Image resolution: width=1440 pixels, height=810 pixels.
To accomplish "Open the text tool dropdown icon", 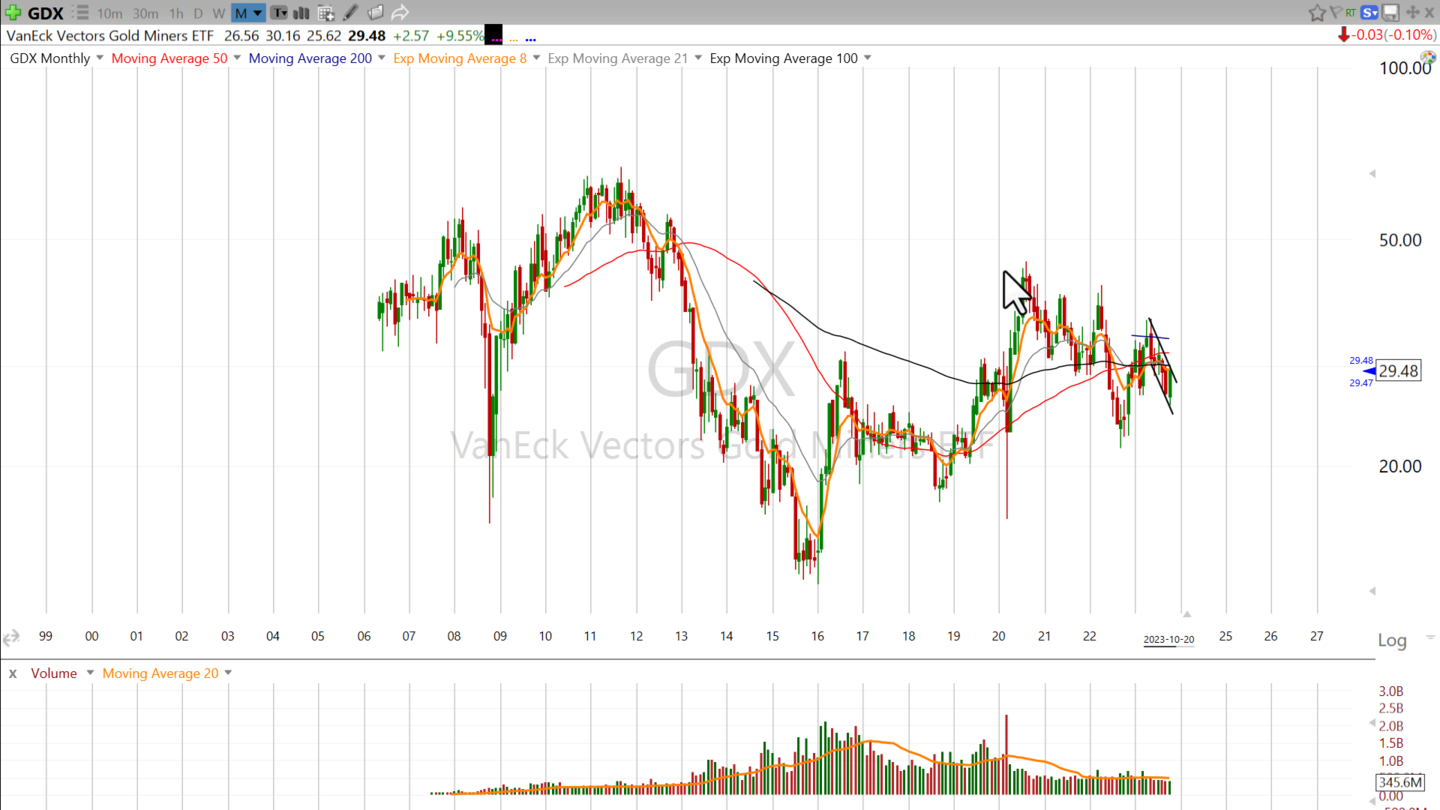I will (x=279, y=13).
